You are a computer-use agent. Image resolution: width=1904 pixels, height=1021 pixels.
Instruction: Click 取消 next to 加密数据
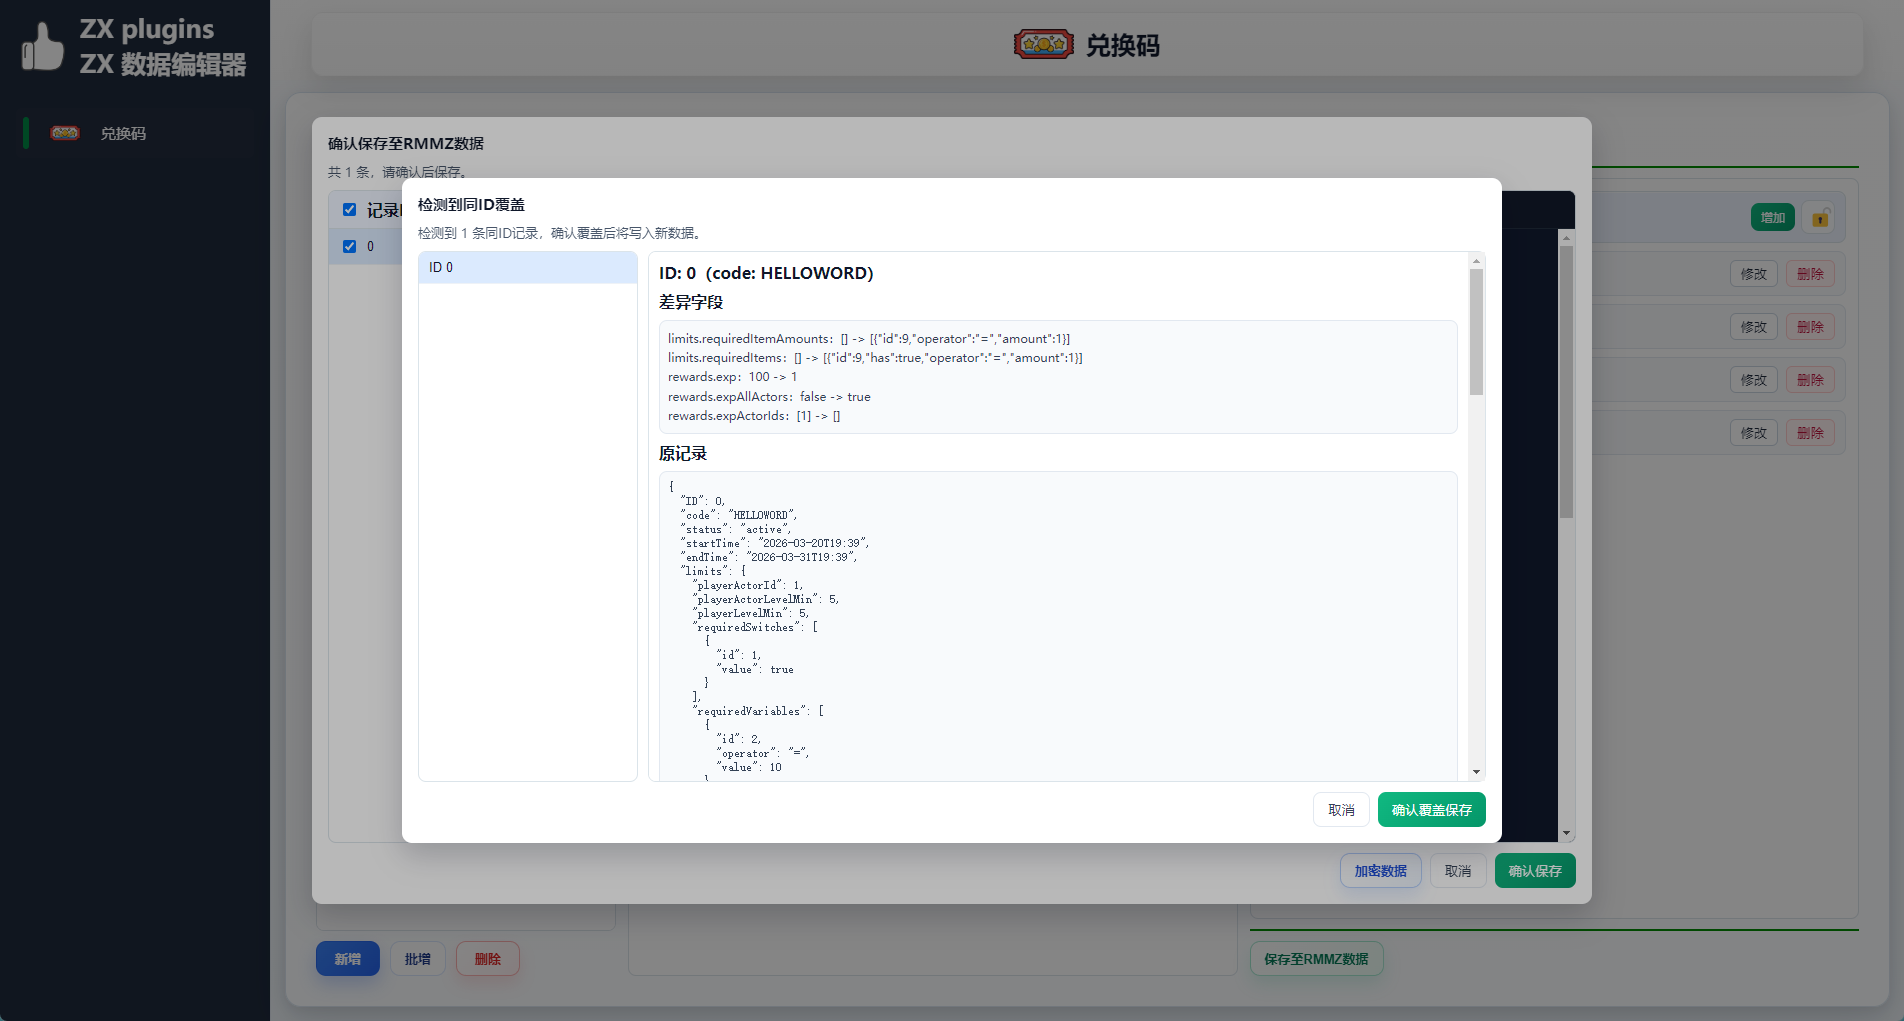coord(1458,871)
